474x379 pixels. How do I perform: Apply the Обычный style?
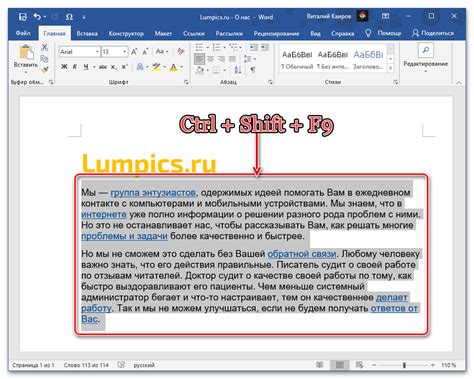(x=297, y=60)
